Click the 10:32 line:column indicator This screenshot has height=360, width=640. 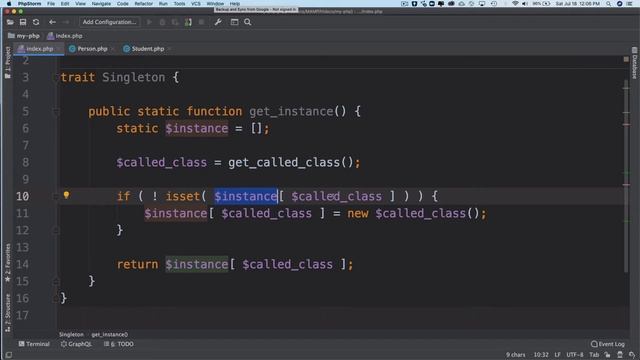(541, 355)
